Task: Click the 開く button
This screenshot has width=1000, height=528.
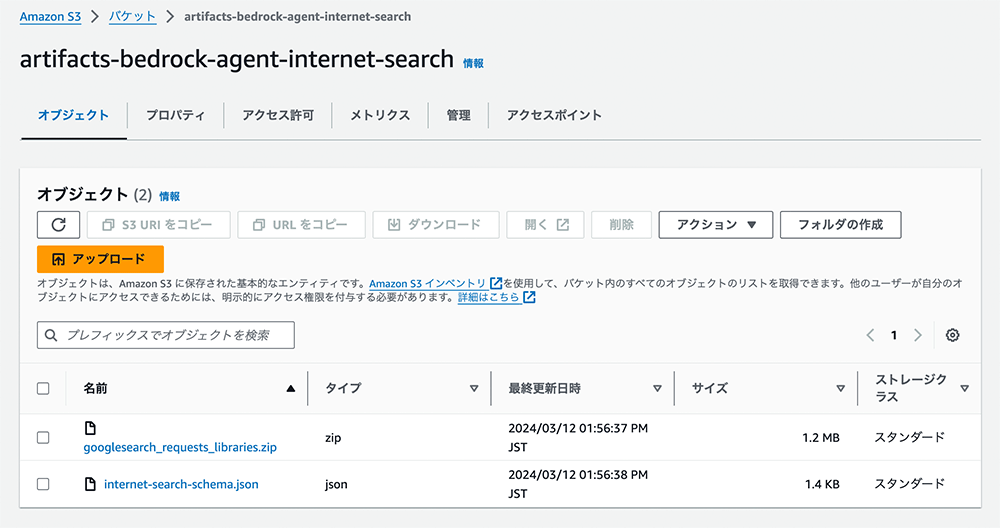Action: tap(545, 224)
